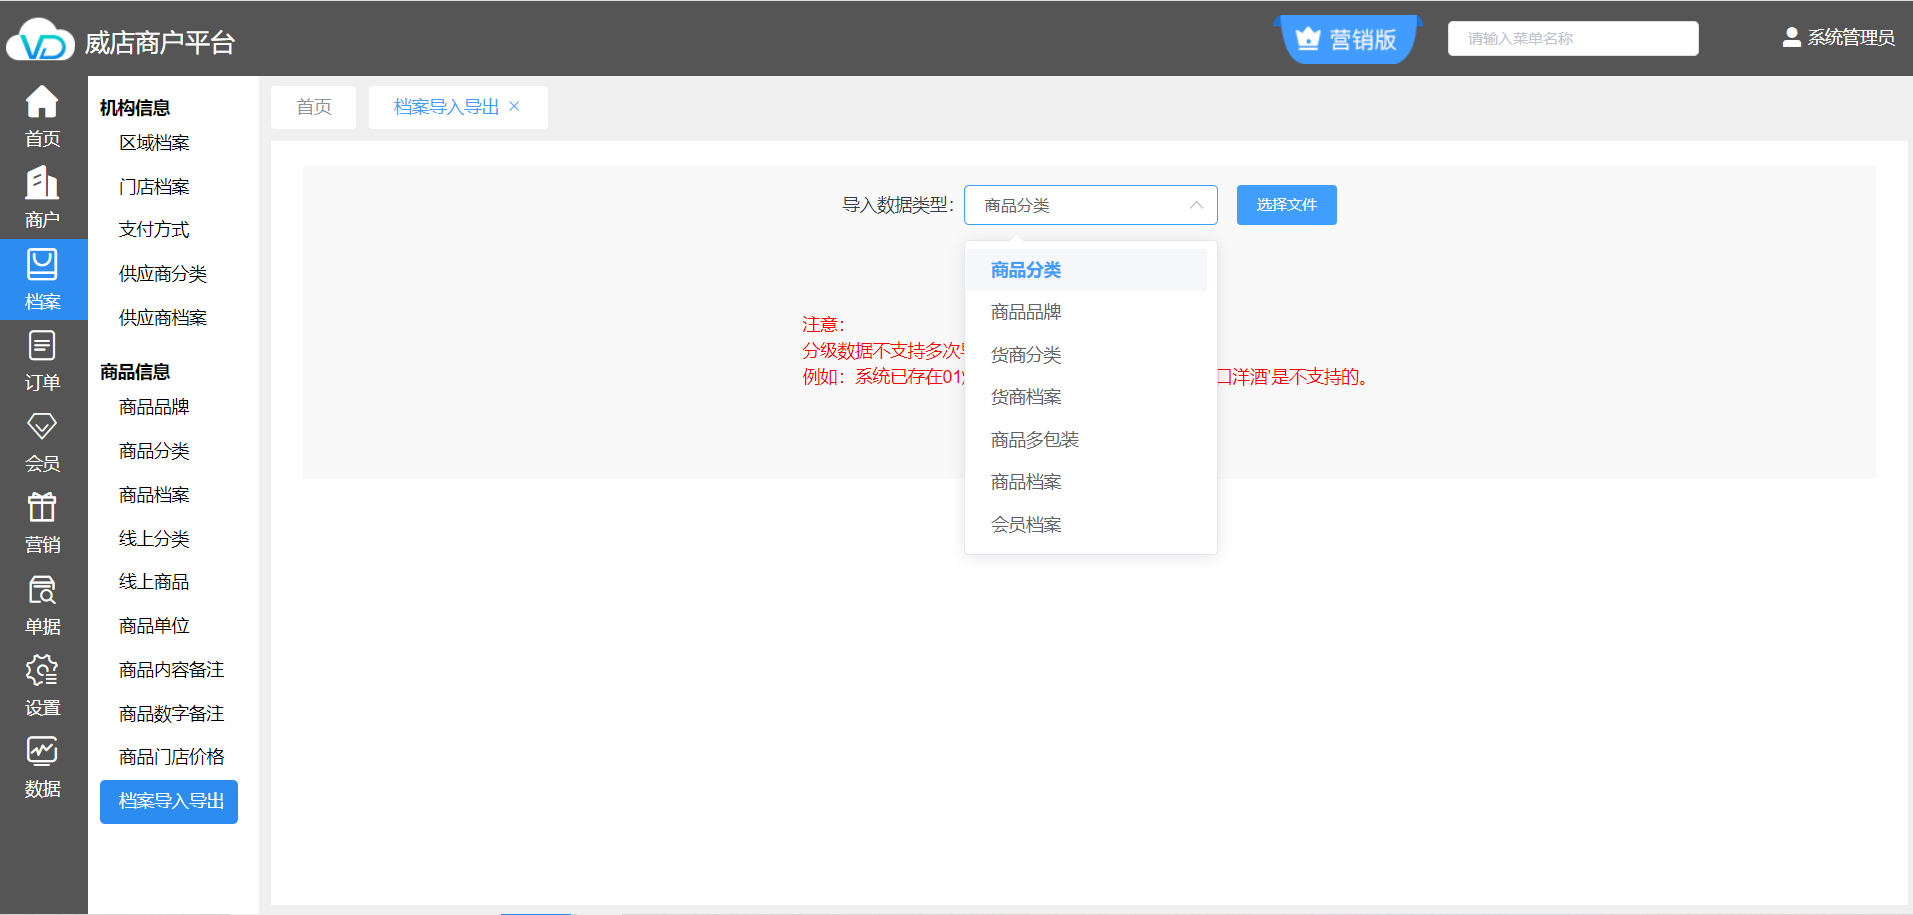Open the 商户 merchant sidebar icon

tap(42, 184)
